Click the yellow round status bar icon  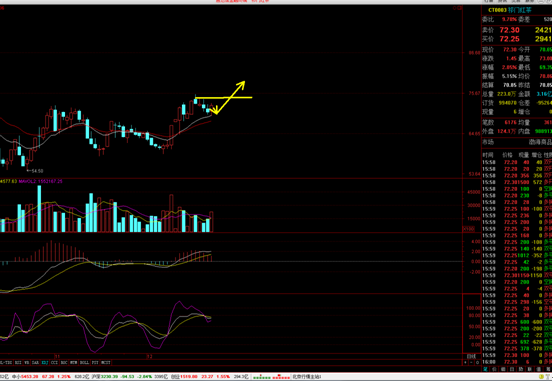point(541,377)
